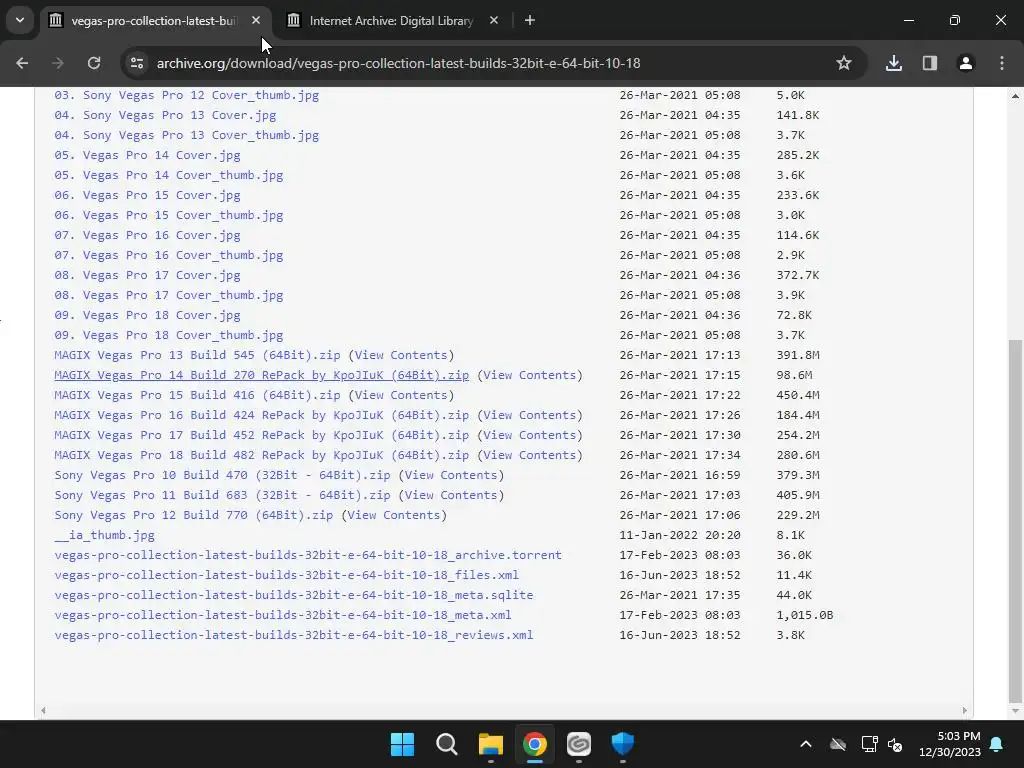Download MAGIX Vegas Pro 16 Build 424 zip
Viewport: 1024px width, 768px height.
coord(261,415)
